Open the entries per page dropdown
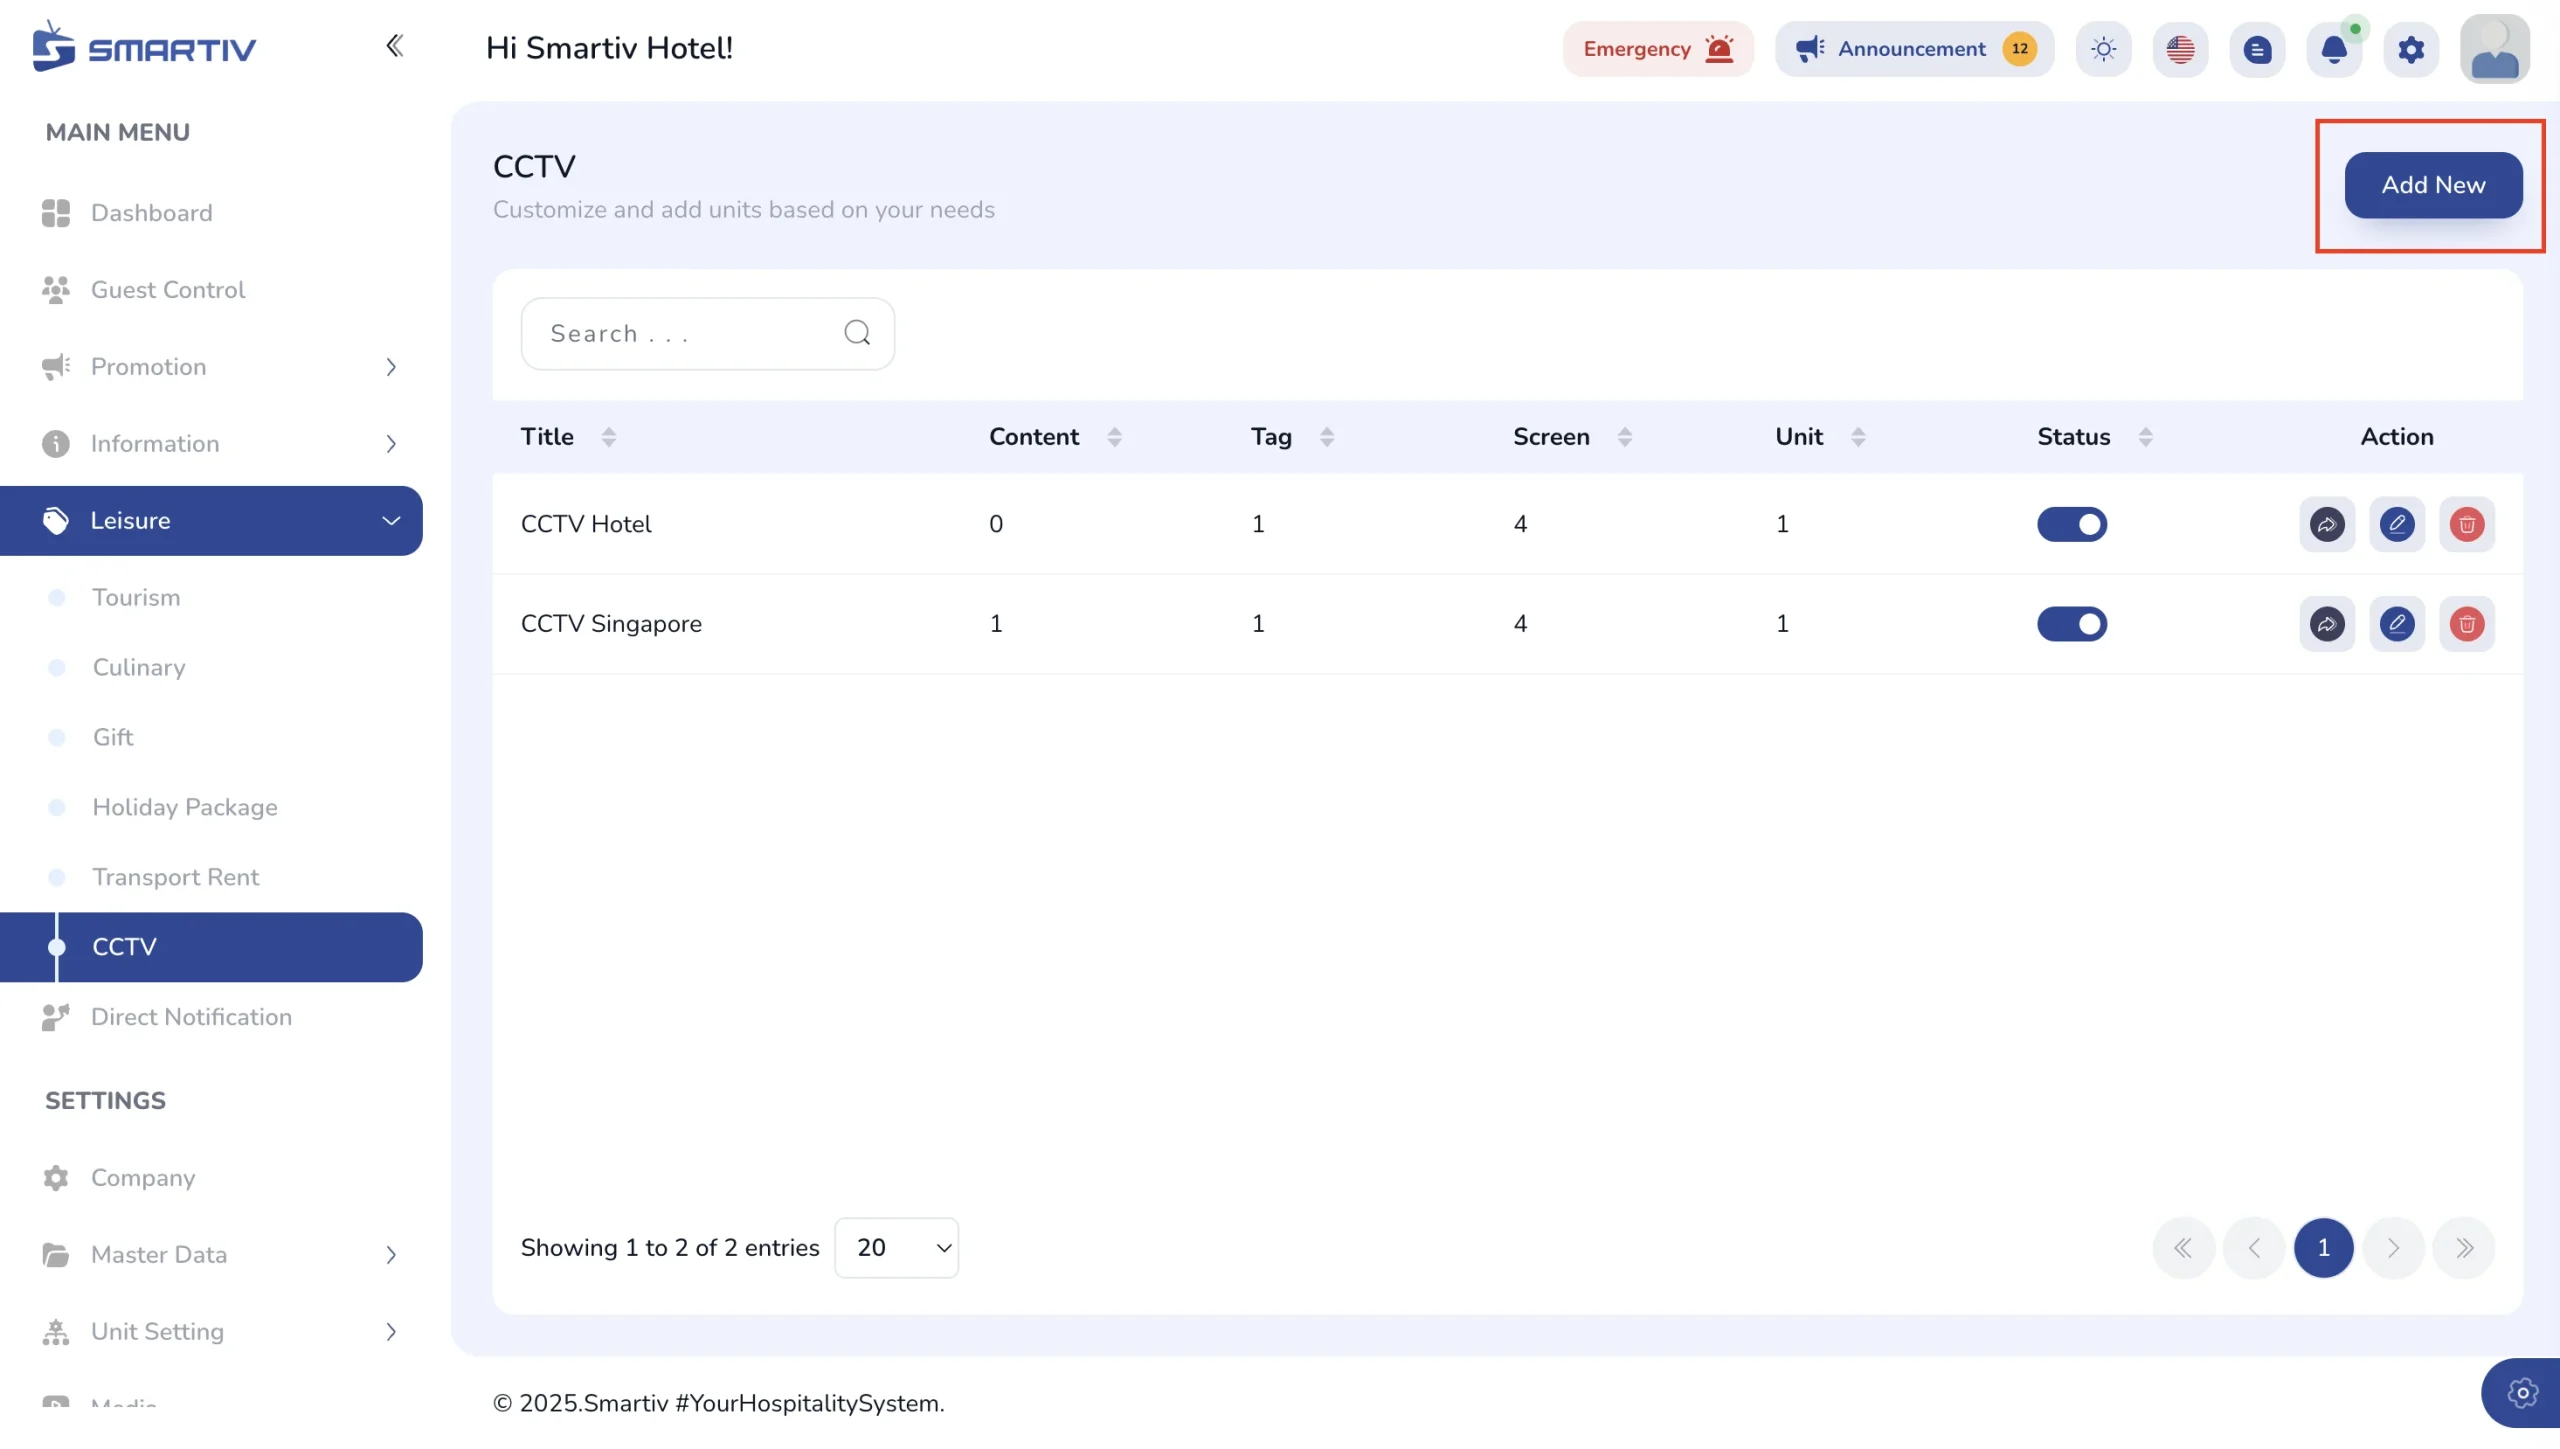Screen dimensions: 2560x1449 [x=896, y=1248]
